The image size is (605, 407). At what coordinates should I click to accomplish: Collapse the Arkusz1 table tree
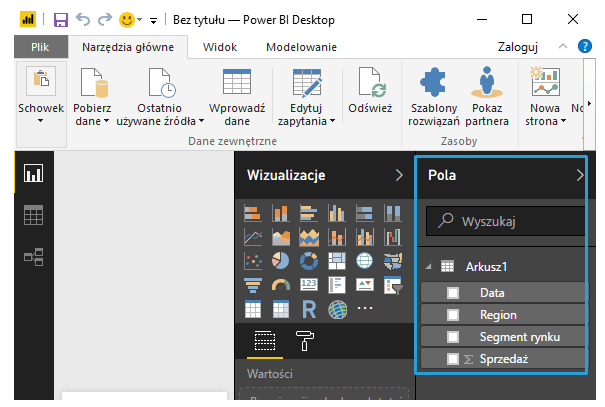click(x=429, y=267)
